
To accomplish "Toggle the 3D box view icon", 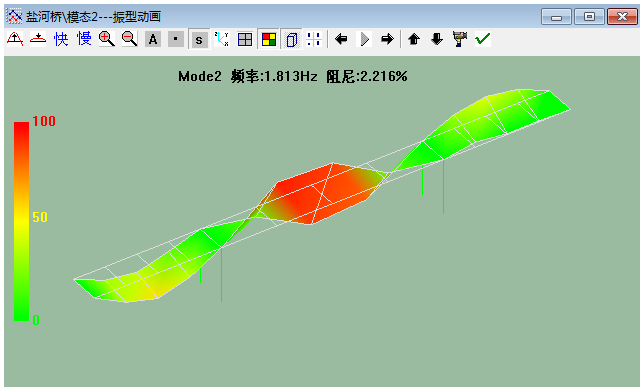I will pyautogui.click(x=292, y=39).
